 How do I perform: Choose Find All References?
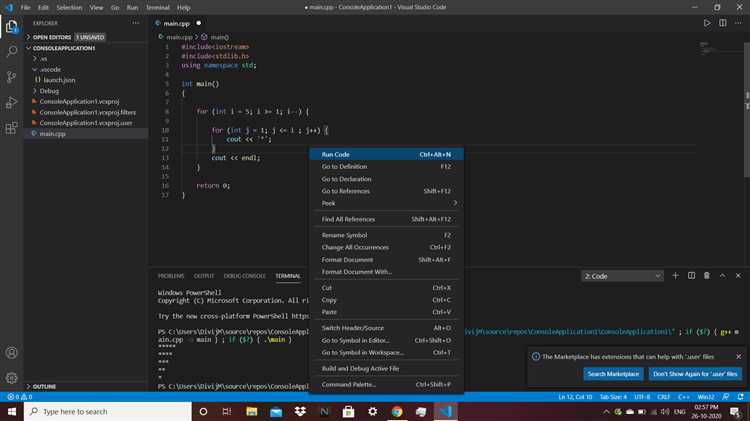pyautogui.click(x=386, y=219)
